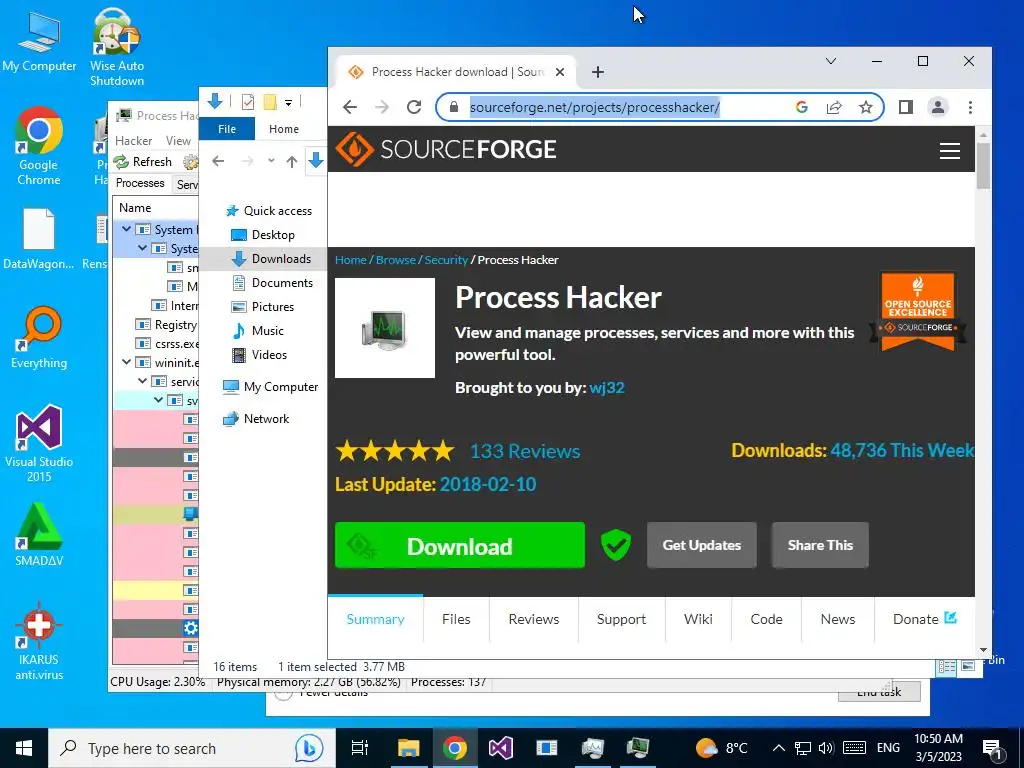Open Windows Start menu

(x=24, y=748)
